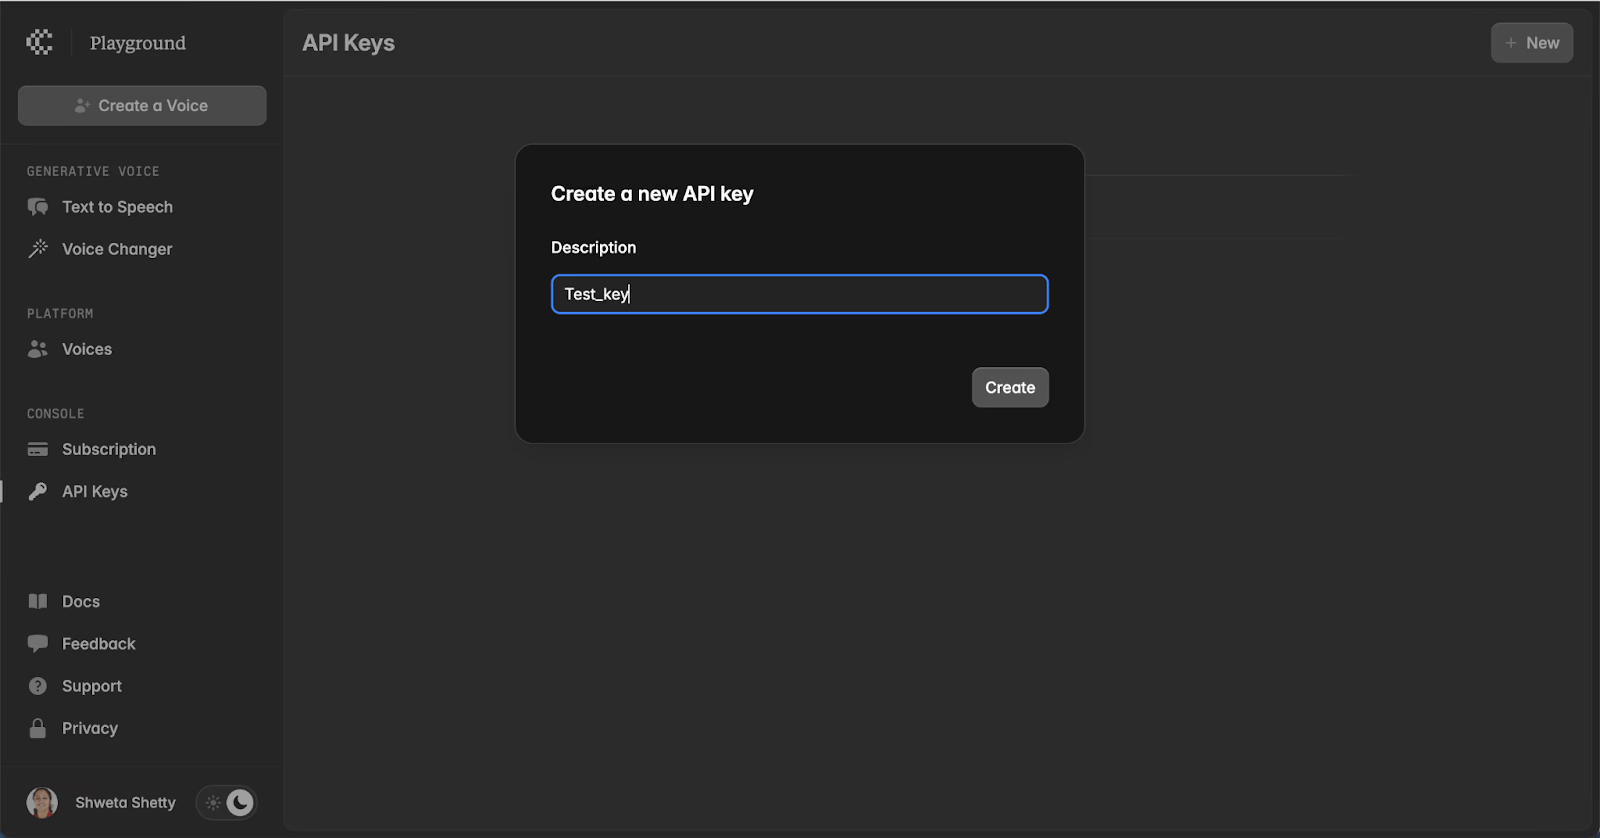
Task: Click the Voice Changer magic wand icon
Action: click(38, 249)
